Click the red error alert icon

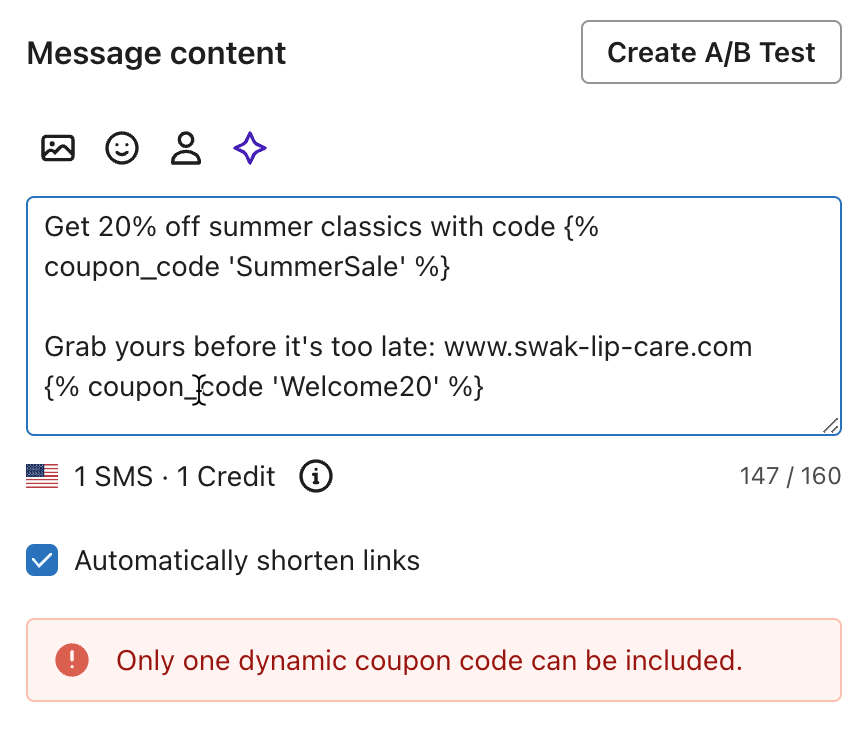pos(72,660)
